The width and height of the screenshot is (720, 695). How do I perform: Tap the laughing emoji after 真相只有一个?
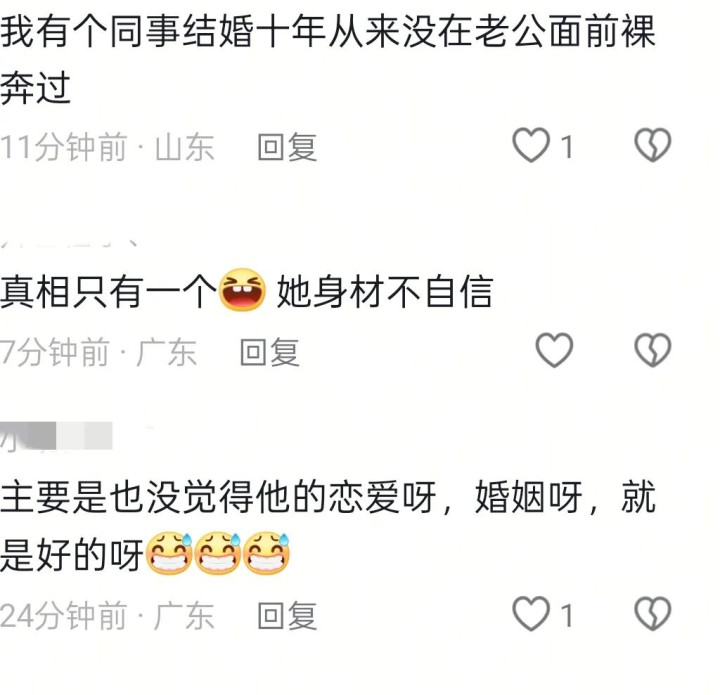pyautogui.click(x=242, y=290)
